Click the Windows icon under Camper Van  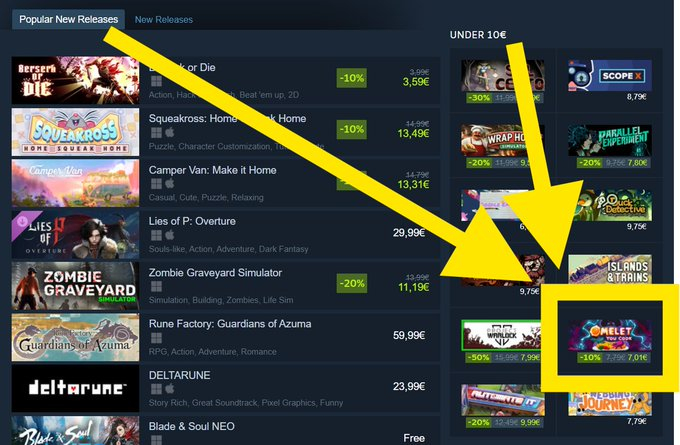156,183
